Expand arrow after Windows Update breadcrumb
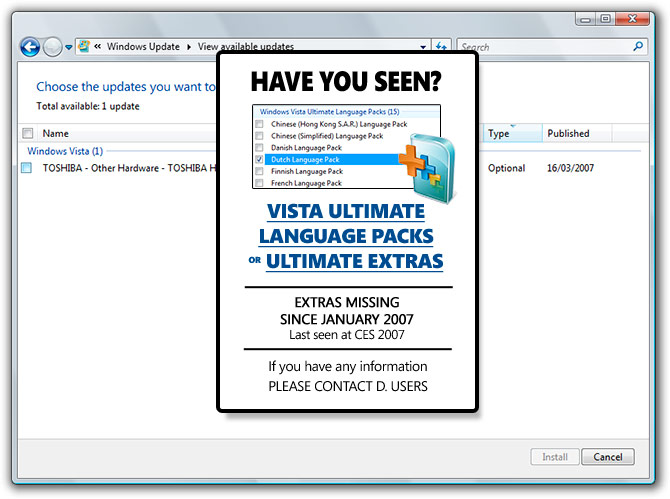 (x=188, y=47)
